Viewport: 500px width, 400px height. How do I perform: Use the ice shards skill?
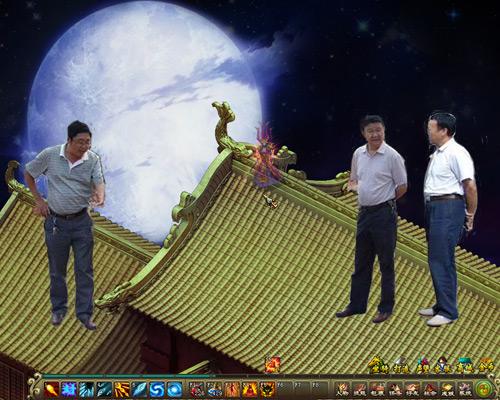(87, 389)
